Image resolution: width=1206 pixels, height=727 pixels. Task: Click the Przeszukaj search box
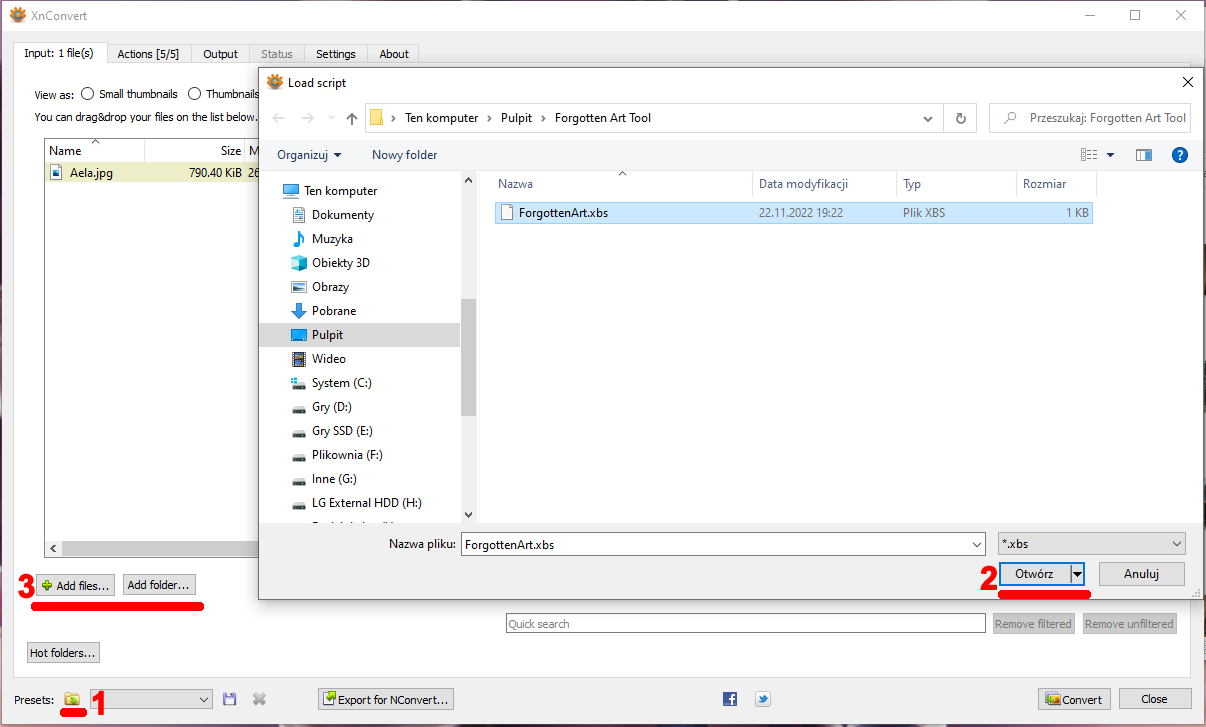click(x=1091, y=118)
